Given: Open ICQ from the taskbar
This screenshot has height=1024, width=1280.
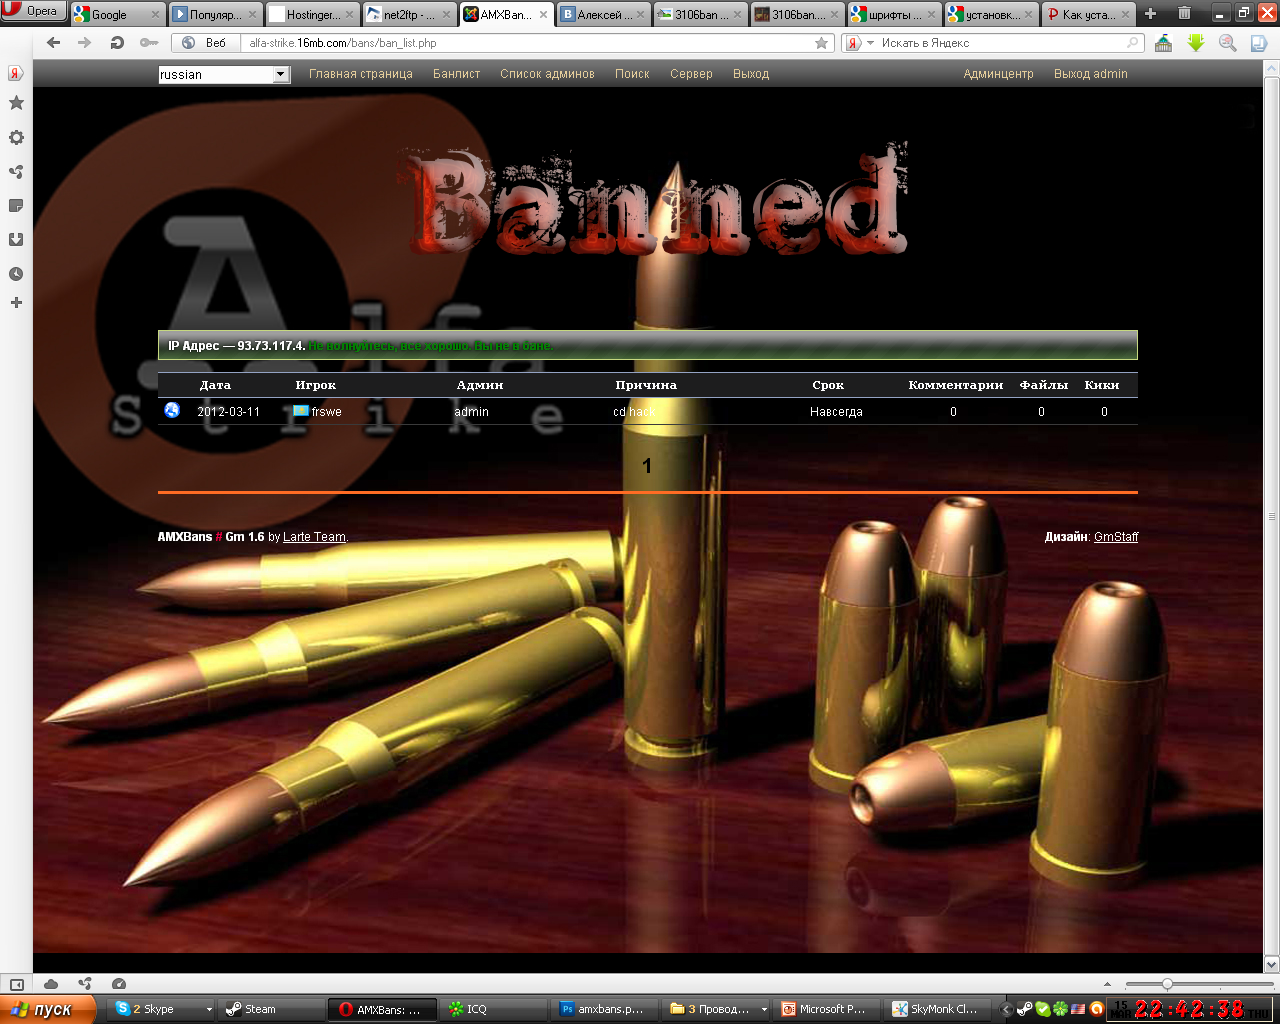Looking at the screenshot, I should click(x=494, y=1009).
